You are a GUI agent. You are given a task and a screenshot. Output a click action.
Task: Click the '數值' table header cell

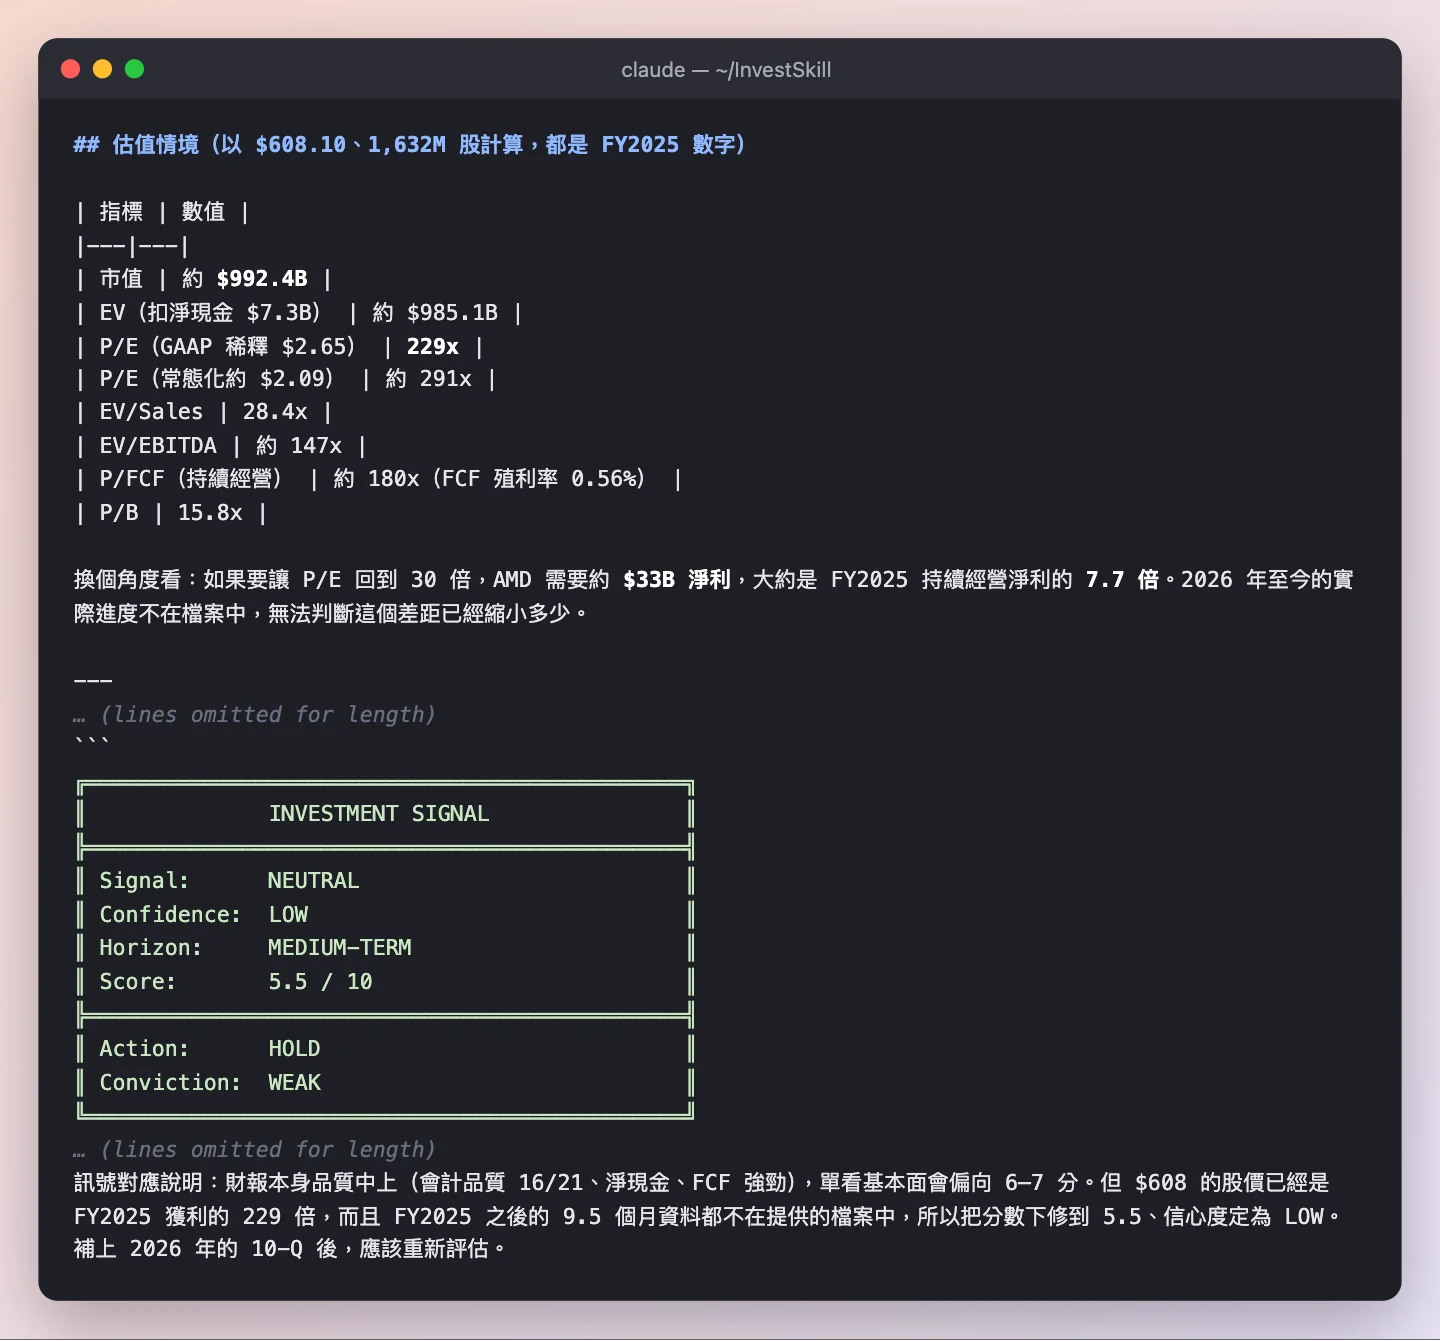point(203,212)
